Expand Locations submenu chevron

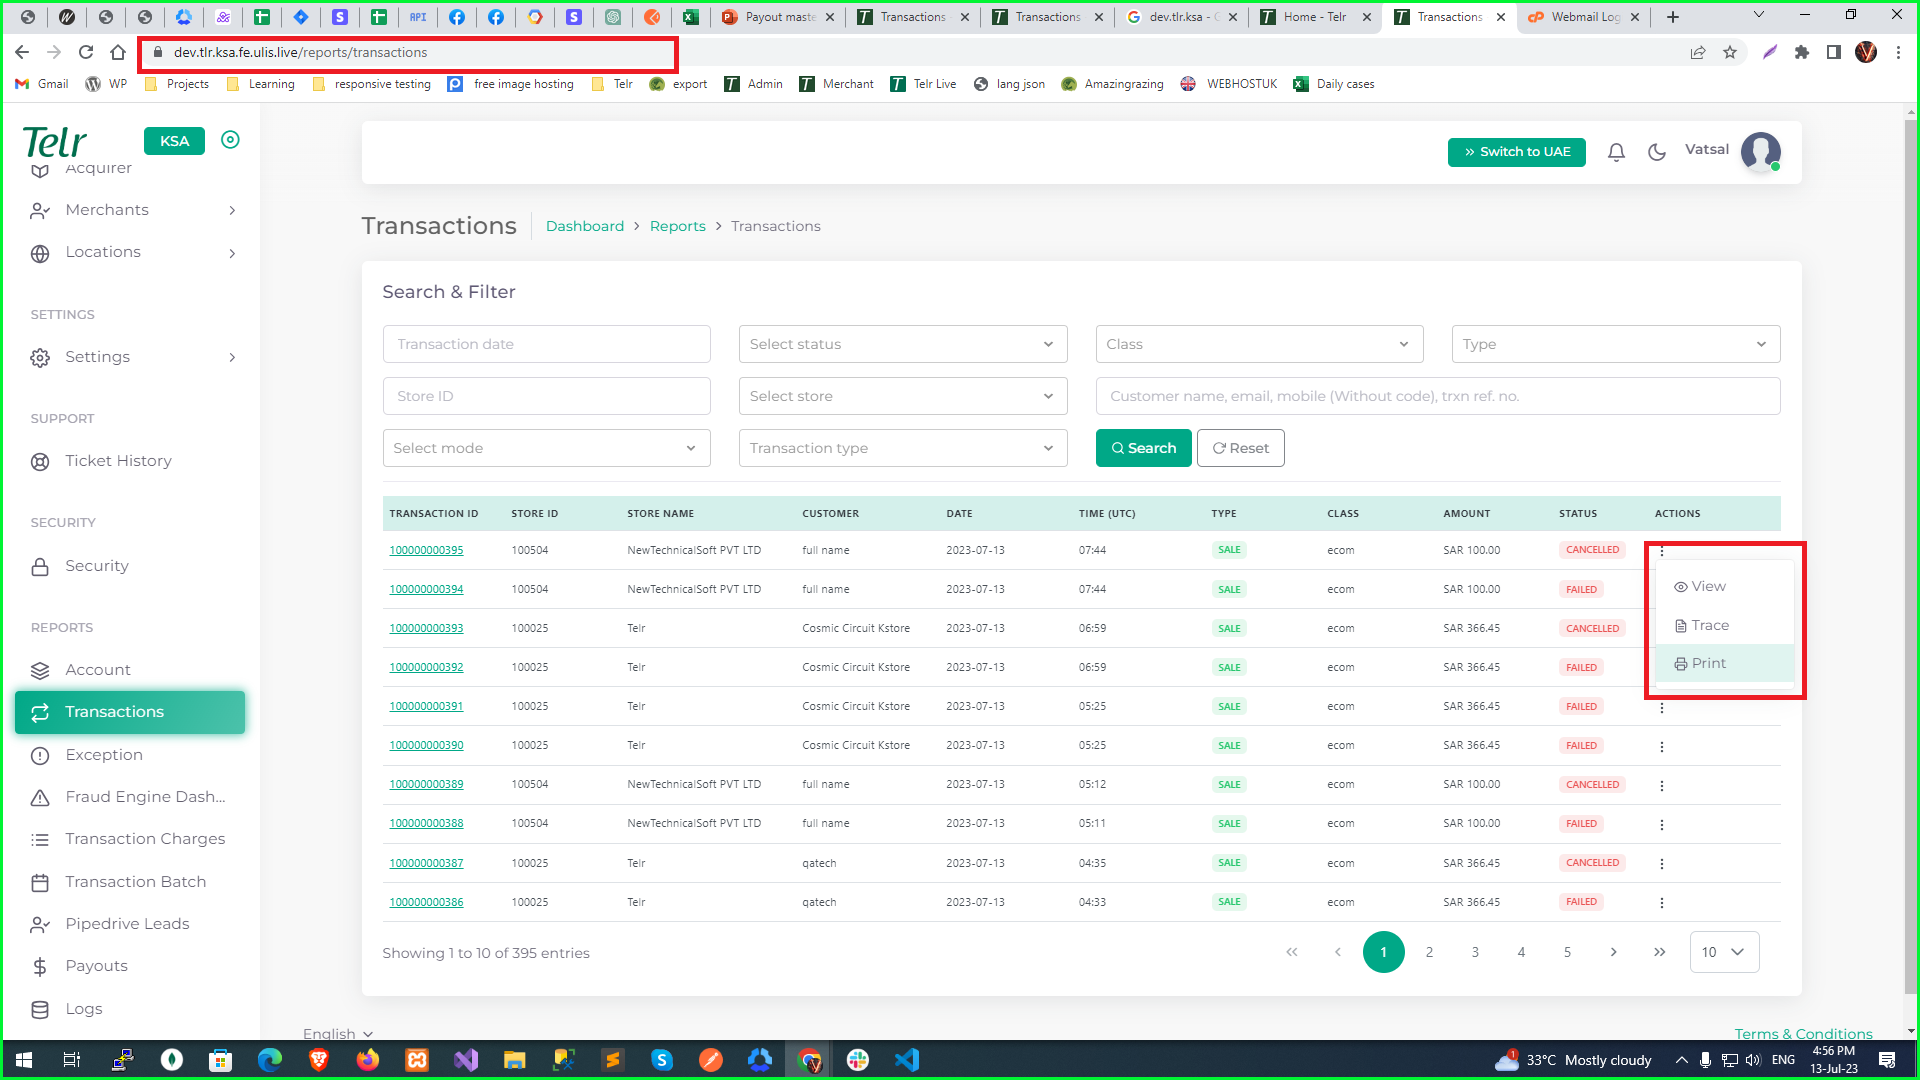[x=232, y=254]
